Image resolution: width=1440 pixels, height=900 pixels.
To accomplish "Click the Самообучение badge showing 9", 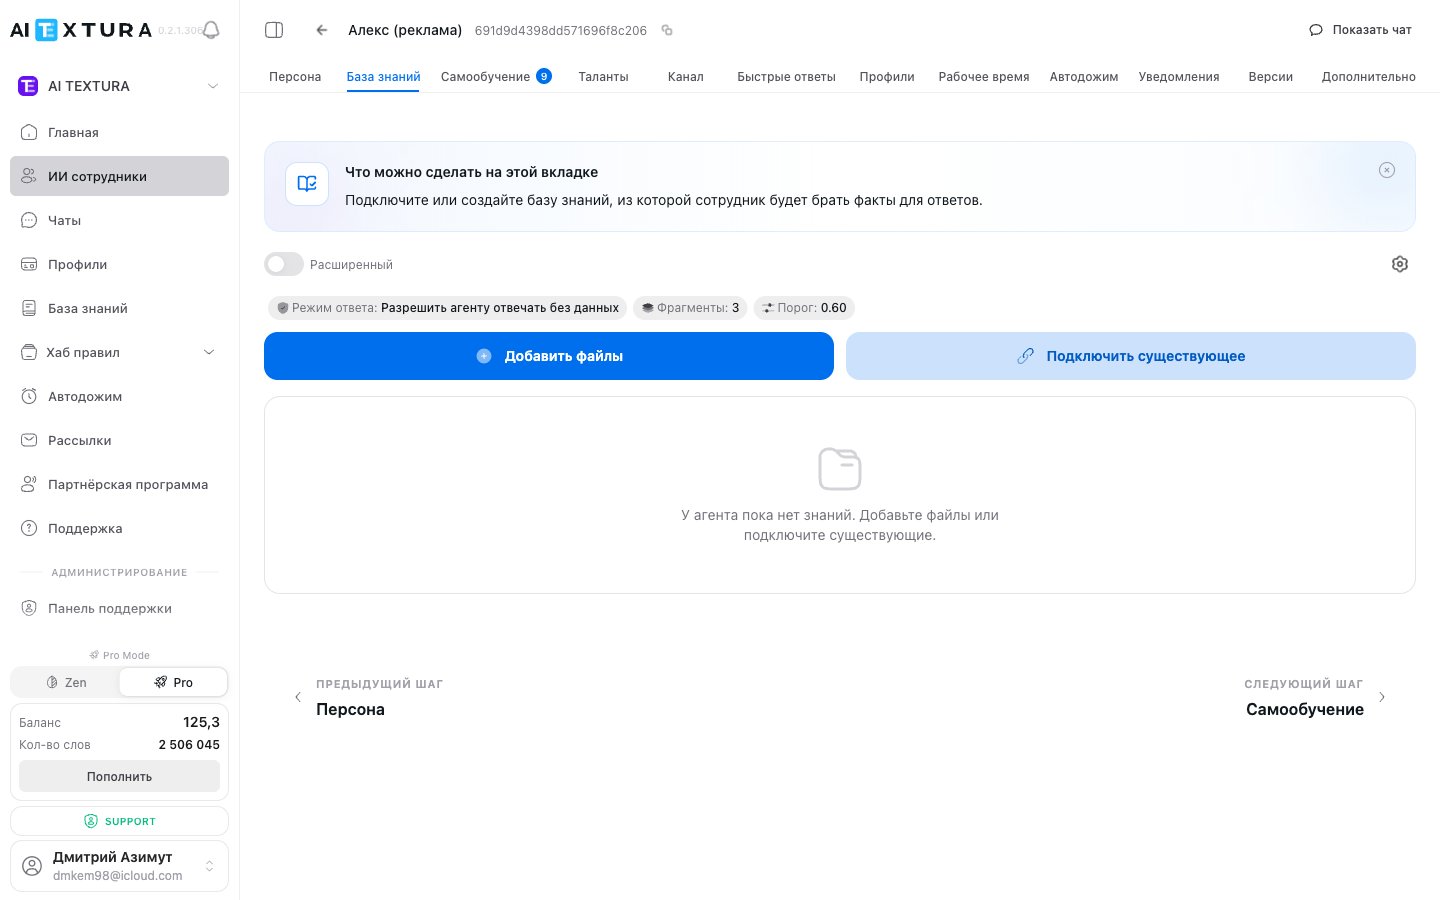I will click(x=544, y=76).
